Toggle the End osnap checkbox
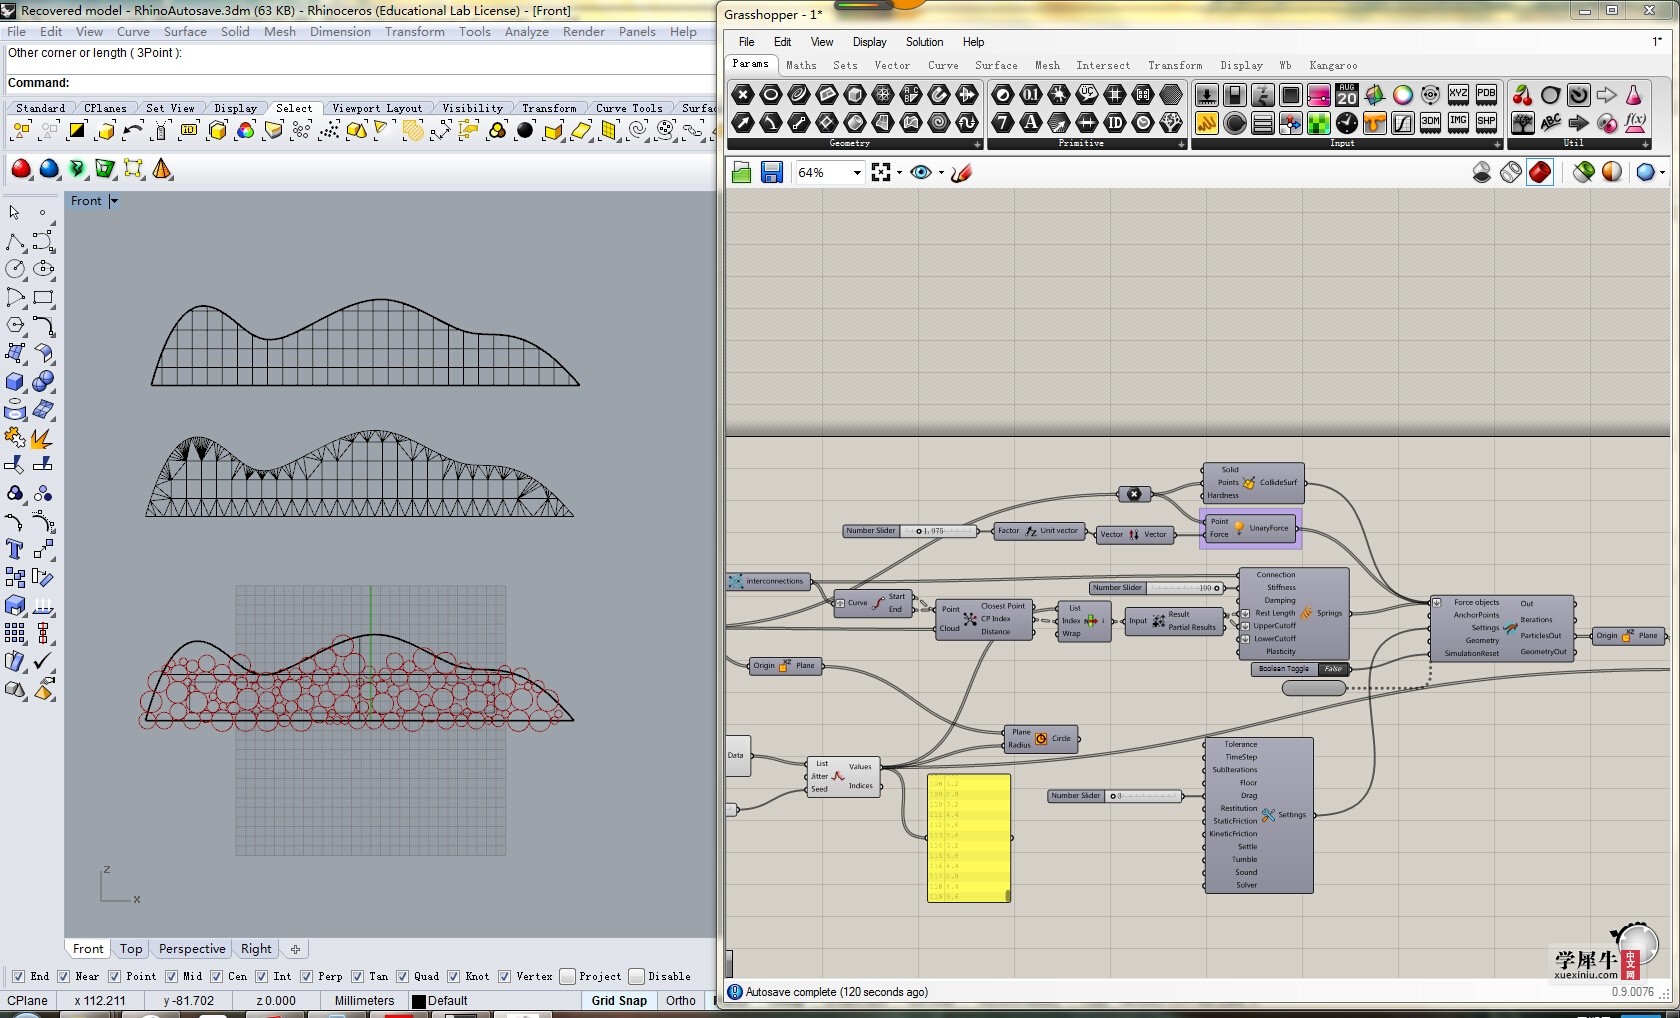 click(19, 976)
